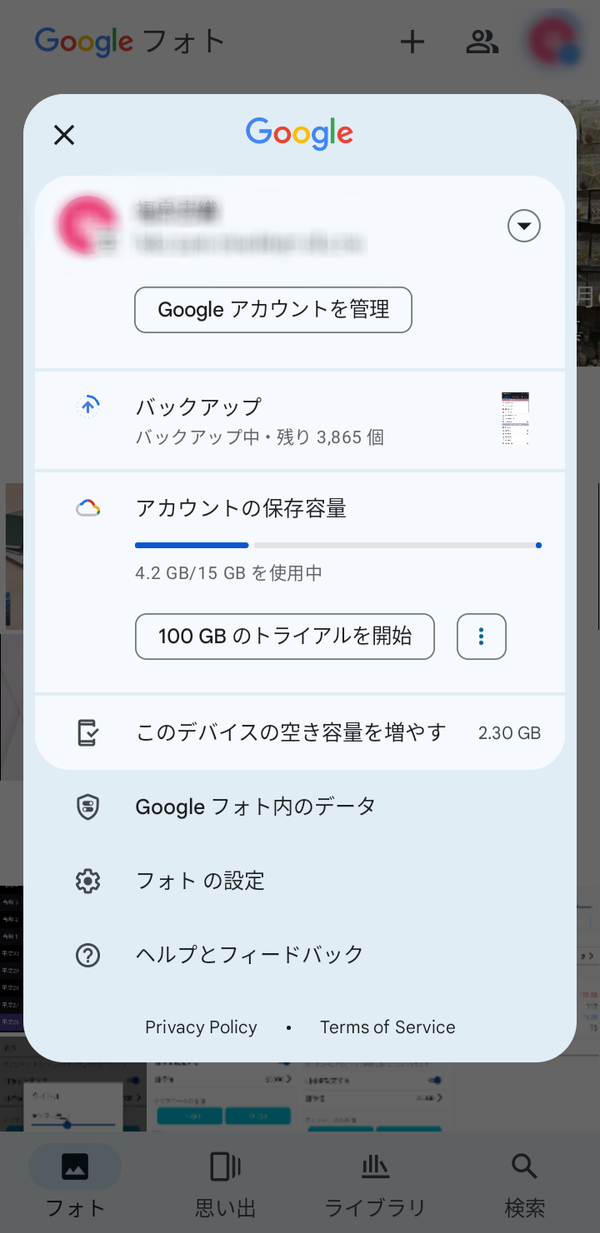Start the 100 GB のトライアルを開始

click(285, 636)
